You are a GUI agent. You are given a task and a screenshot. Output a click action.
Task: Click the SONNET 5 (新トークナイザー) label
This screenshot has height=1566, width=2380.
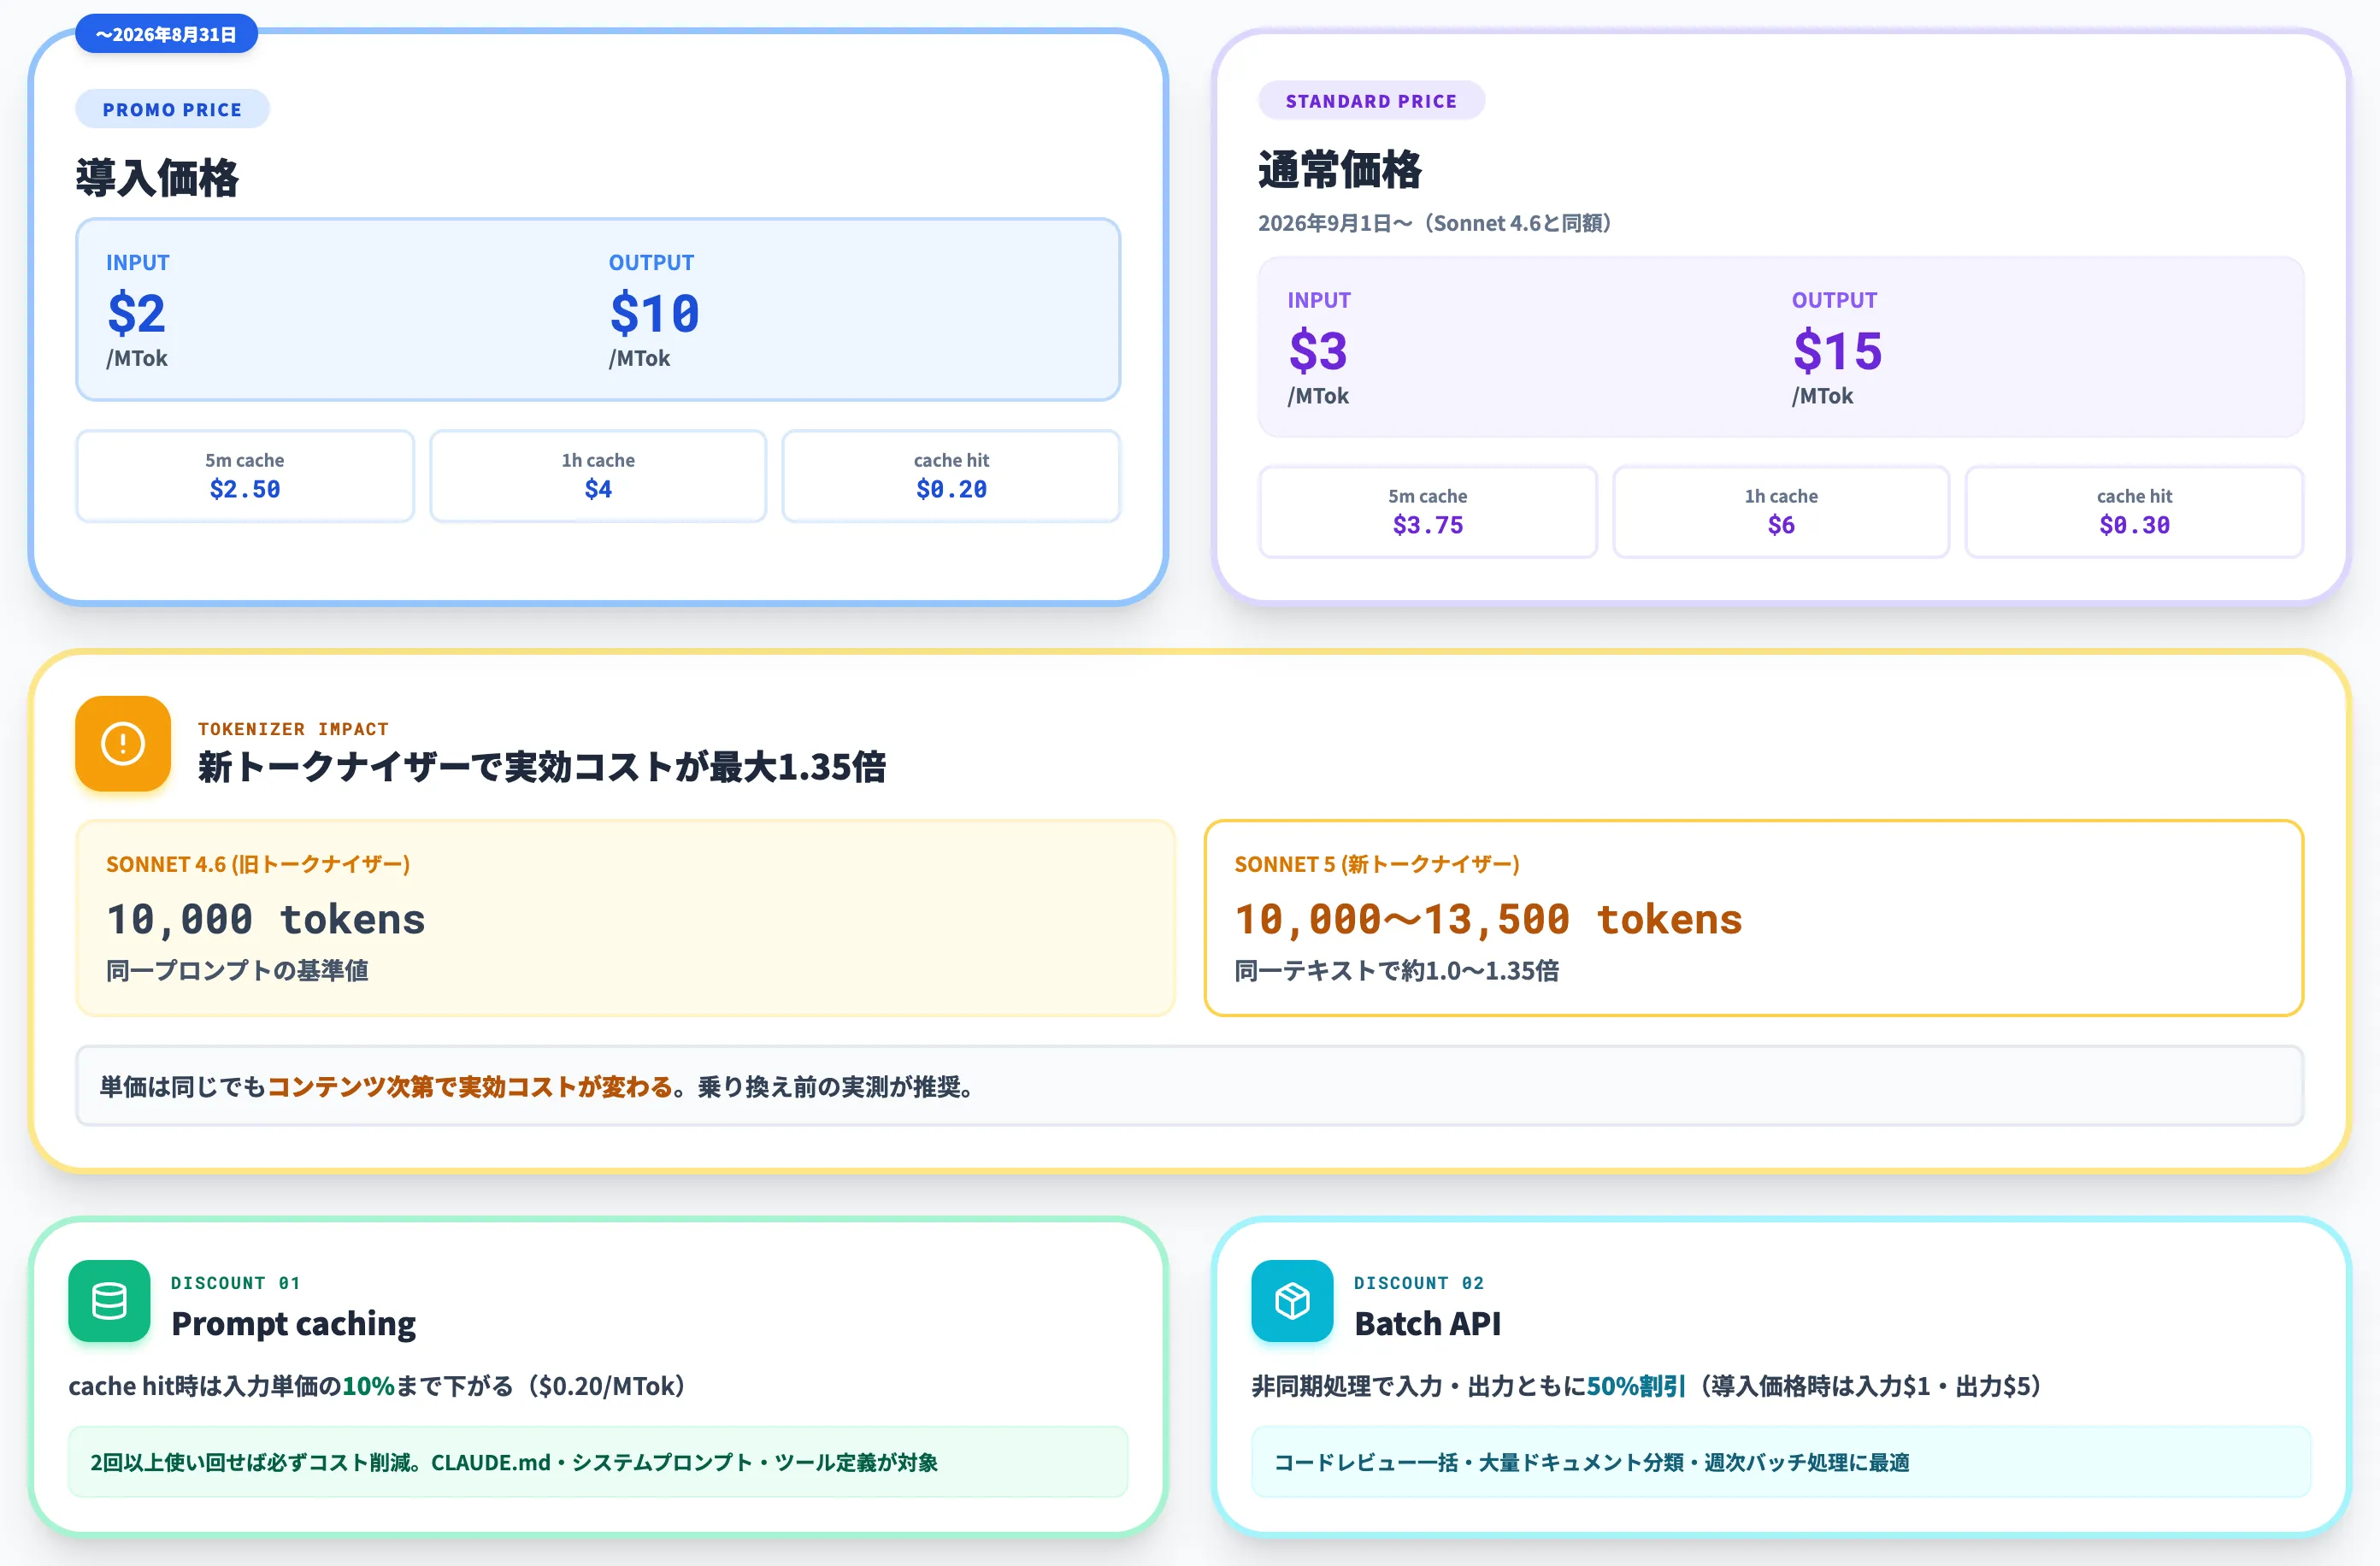pyautogui.click(x=1377, y=864)
